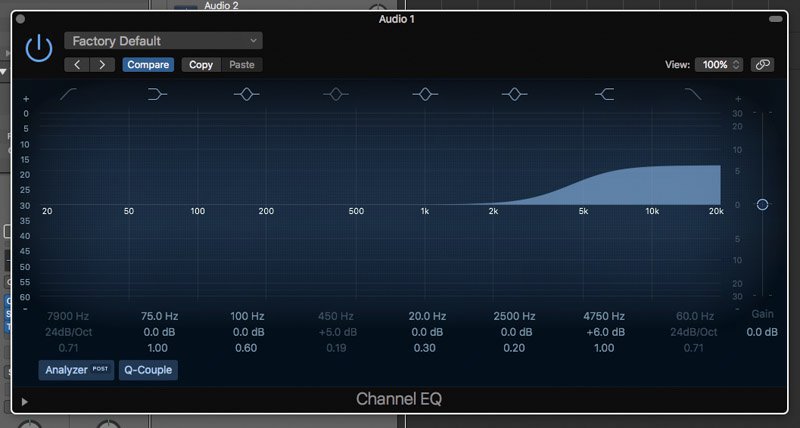Toggle the 100 Hz parametric band icon
The image size is (800, 428).
(246, 94)
